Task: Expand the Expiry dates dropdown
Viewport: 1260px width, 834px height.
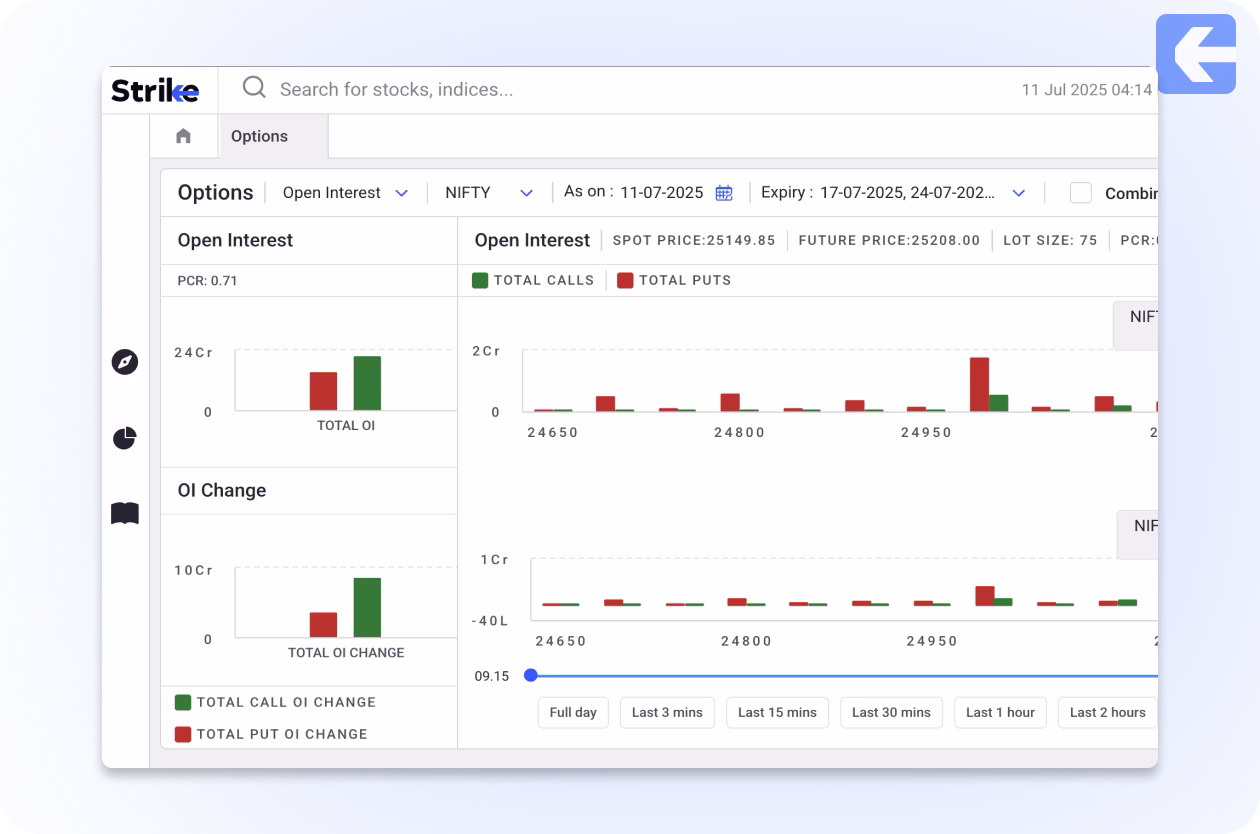Action: tap(1018, 193)
